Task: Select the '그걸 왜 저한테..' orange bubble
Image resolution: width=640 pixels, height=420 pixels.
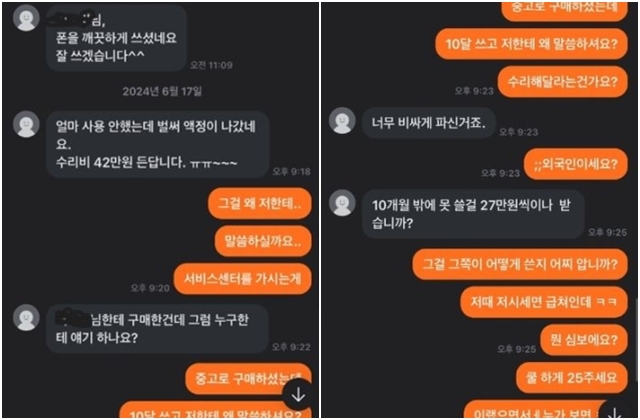Action: coord(260,203)
